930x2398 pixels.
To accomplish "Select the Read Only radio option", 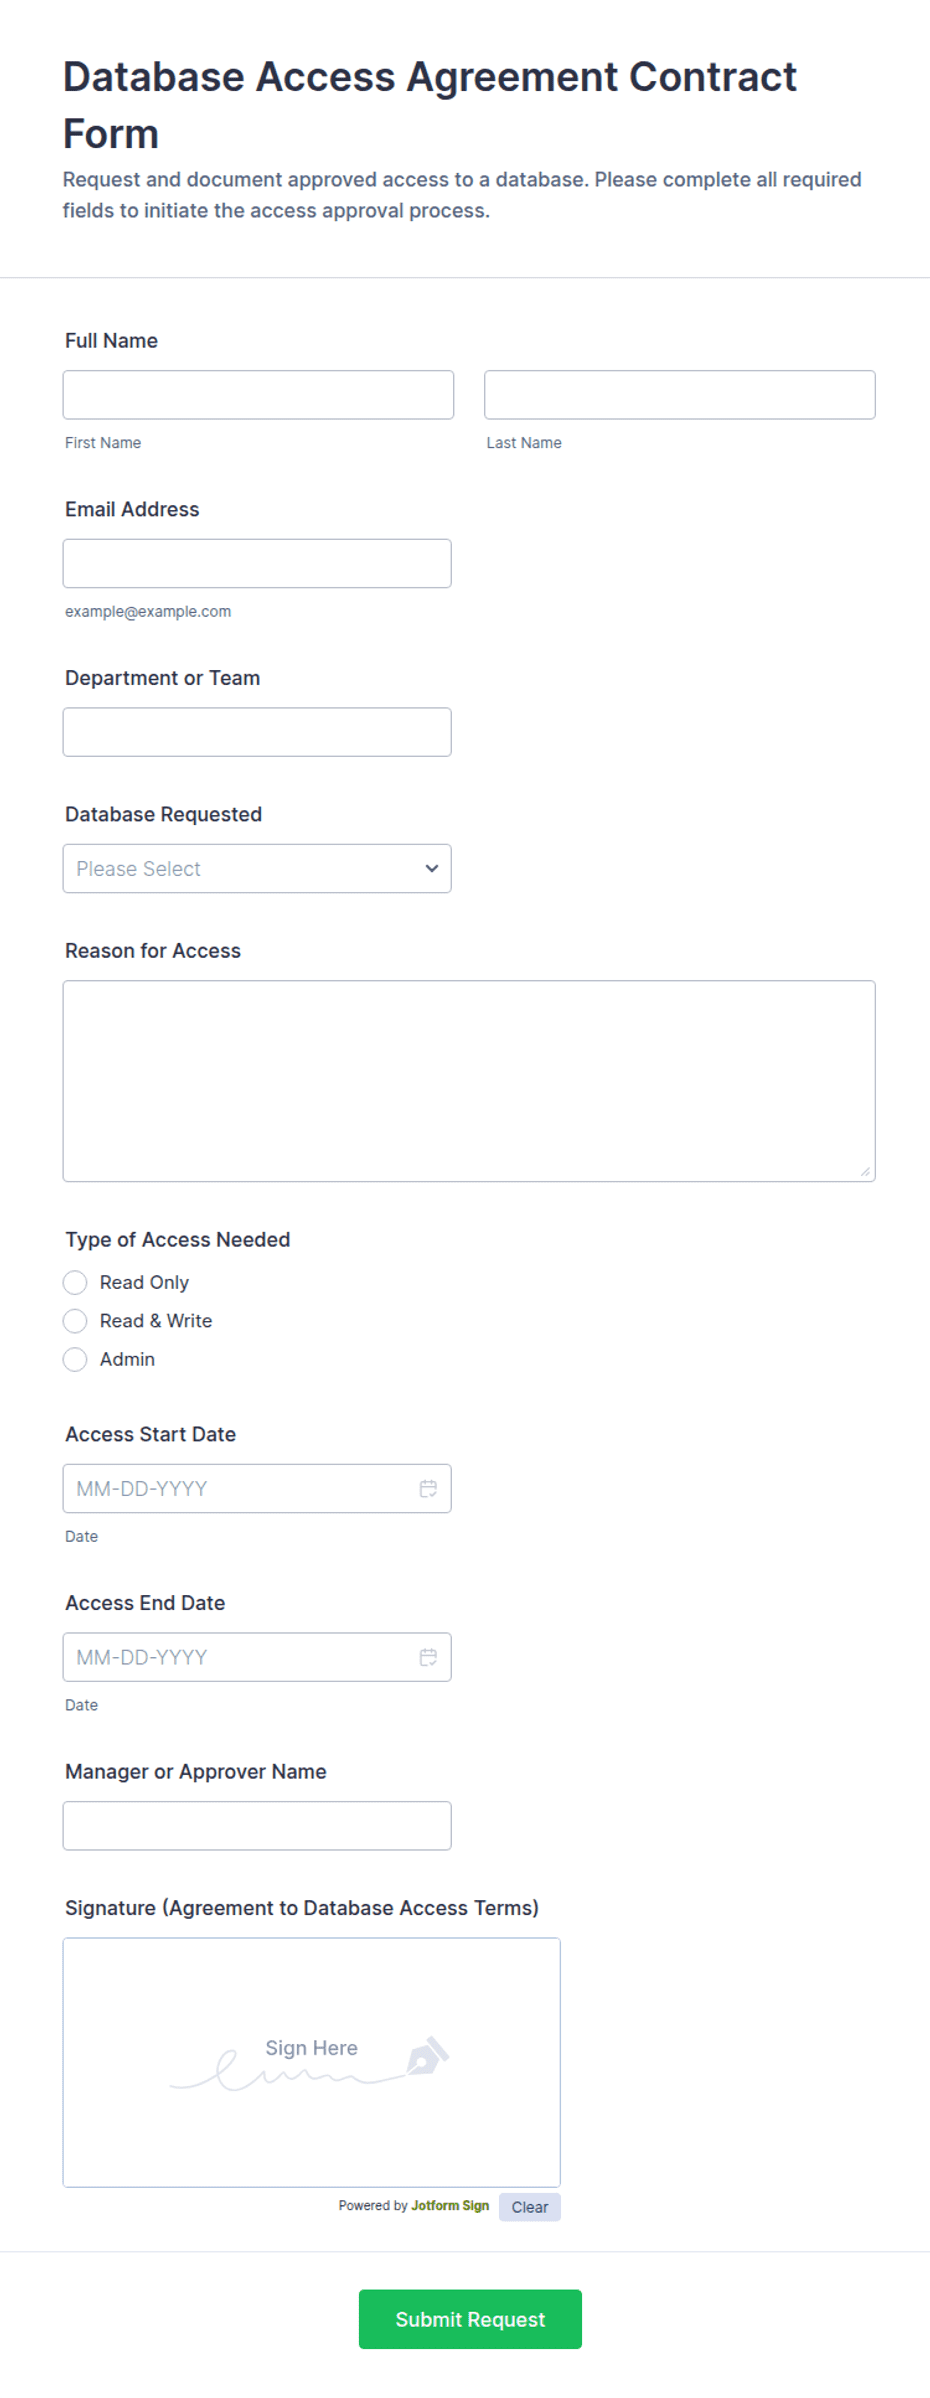I will [75, 1282].
